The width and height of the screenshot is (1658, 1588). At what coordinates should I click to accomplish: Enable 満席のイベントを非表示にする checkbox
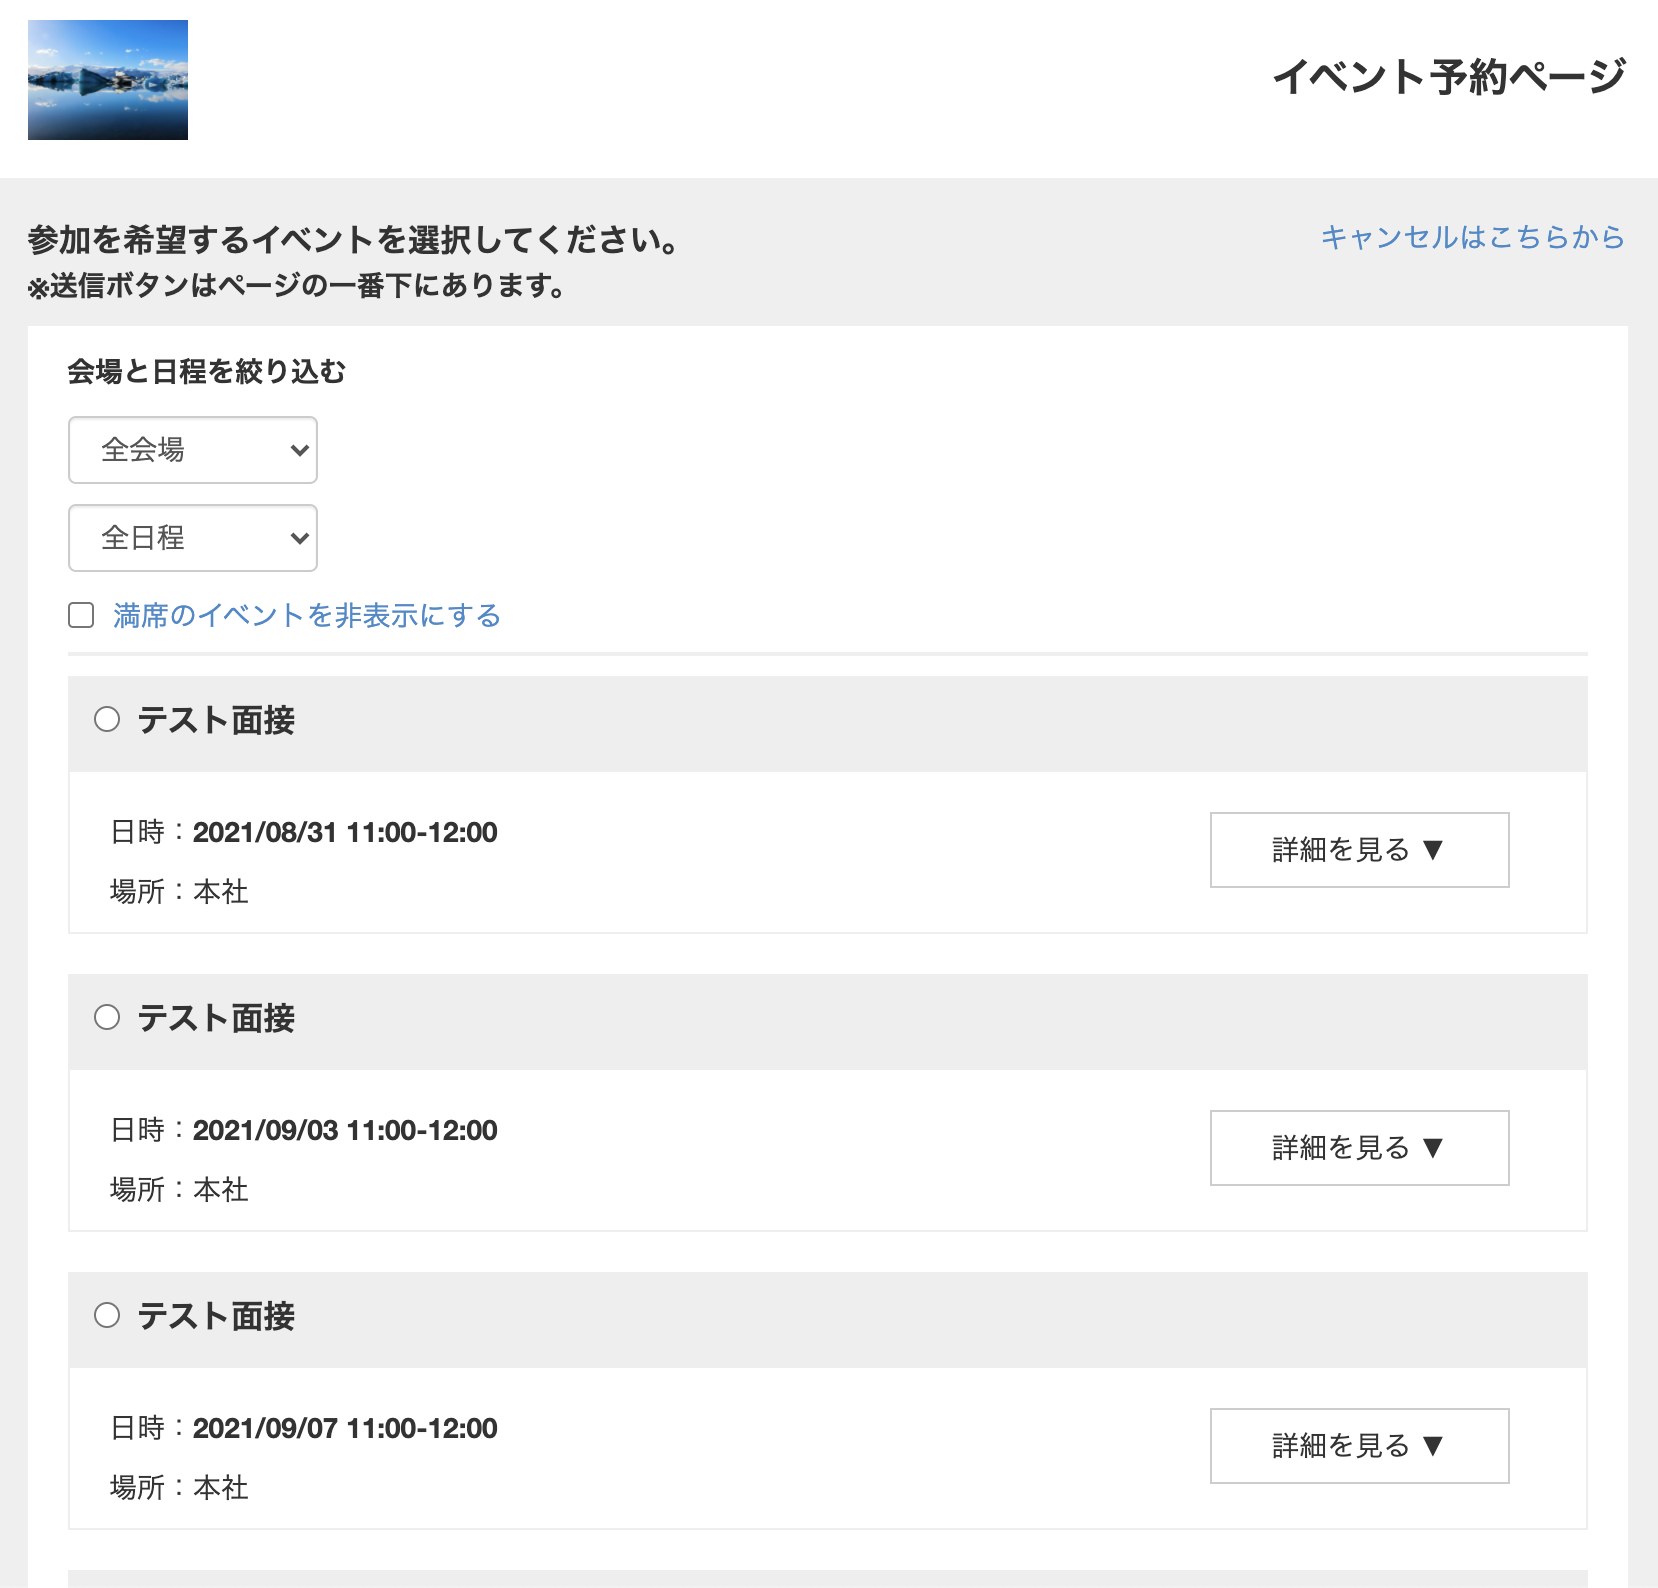click(x=79, y=616)
